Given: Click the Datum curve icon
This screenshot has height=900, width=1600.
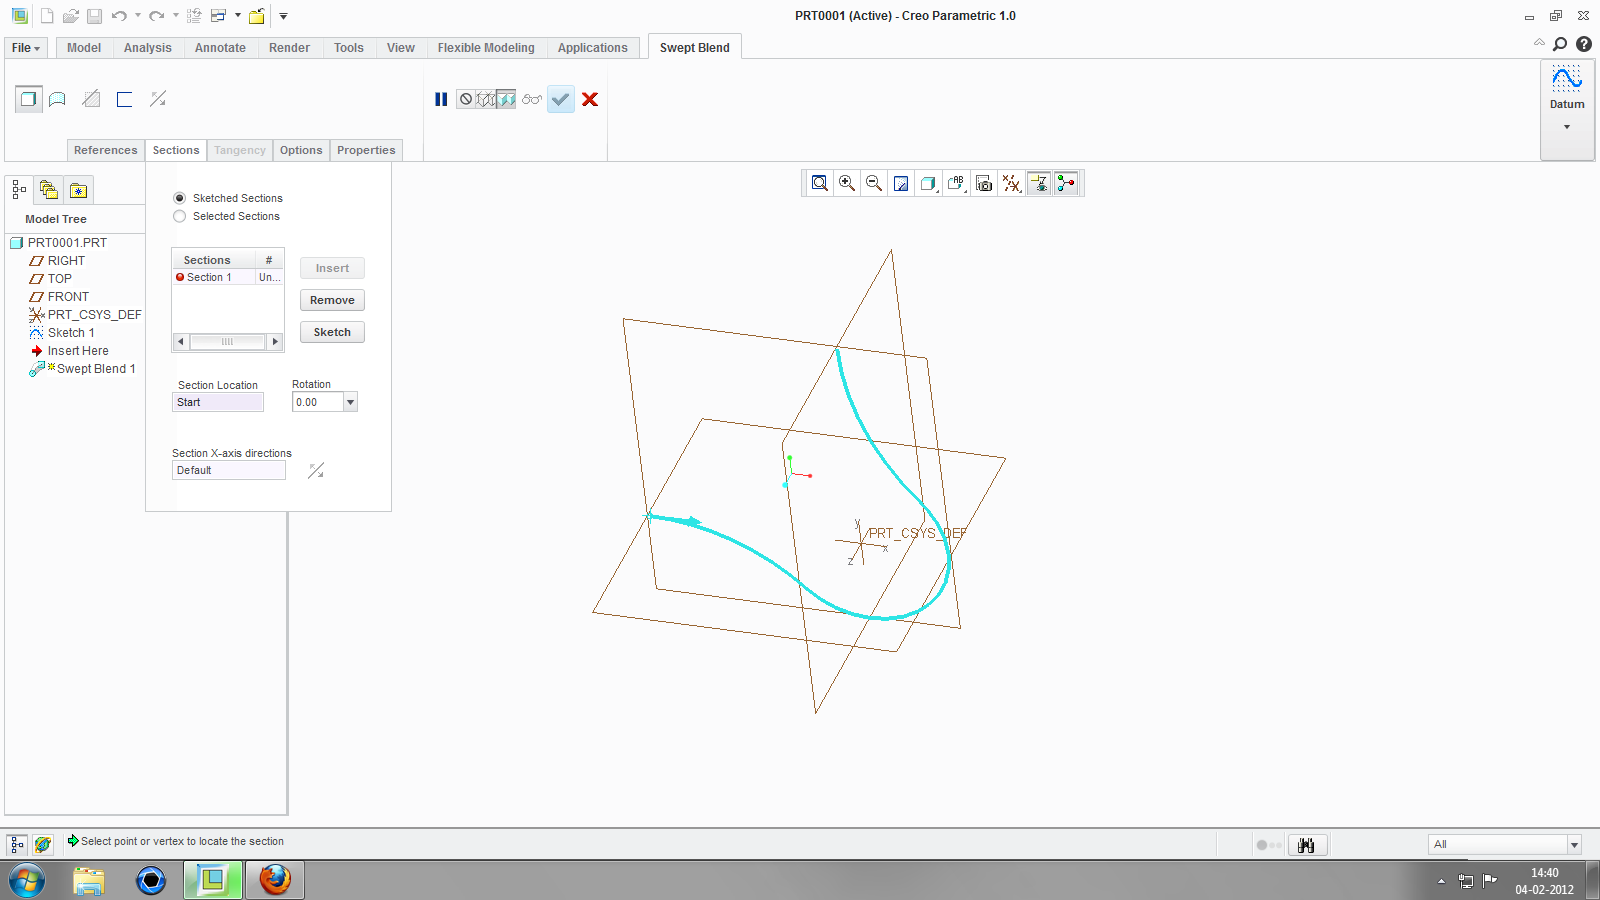Looking at the screenshot, I should tap(1567, 79).
